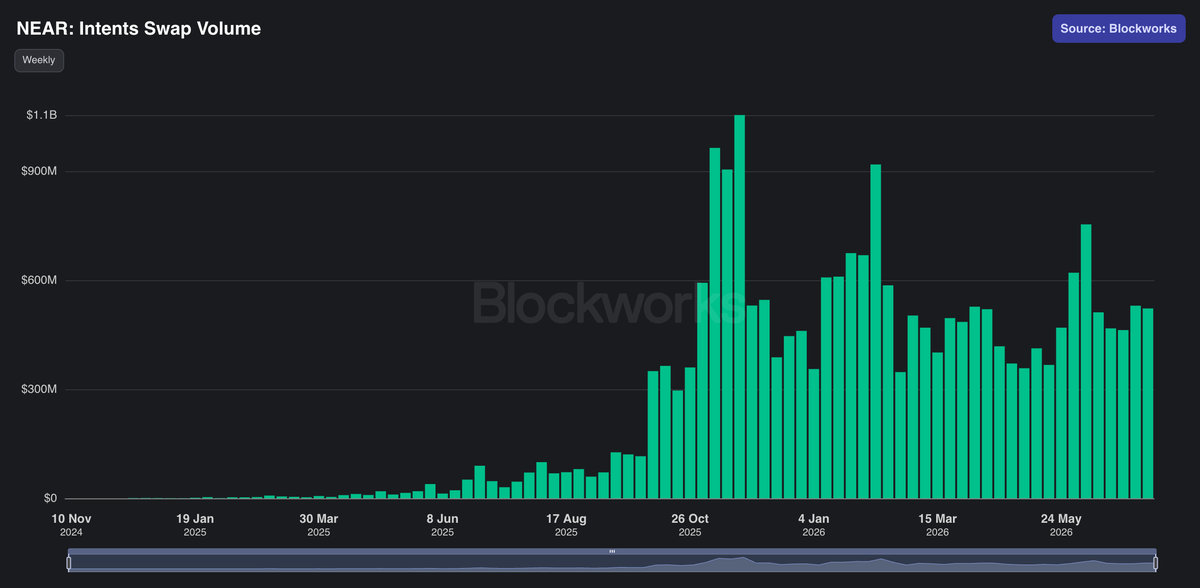Click the Source: Blockworks badge
This screenshot has width=1200, height=588.
[x=1119, y=28]
